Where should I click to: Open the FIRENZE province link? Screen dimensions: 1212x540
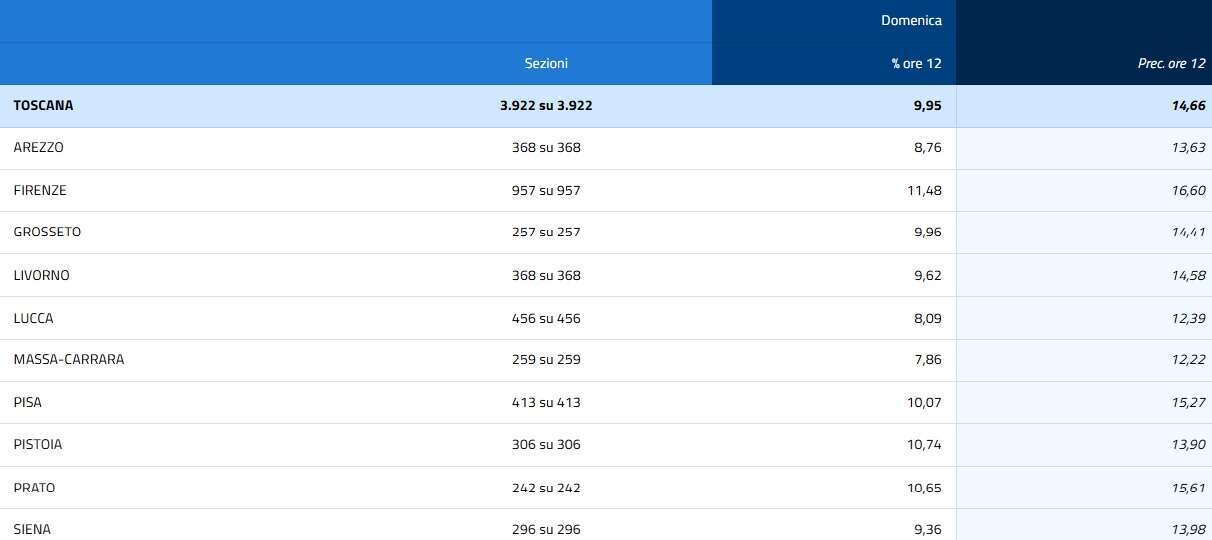pos(40,190)
